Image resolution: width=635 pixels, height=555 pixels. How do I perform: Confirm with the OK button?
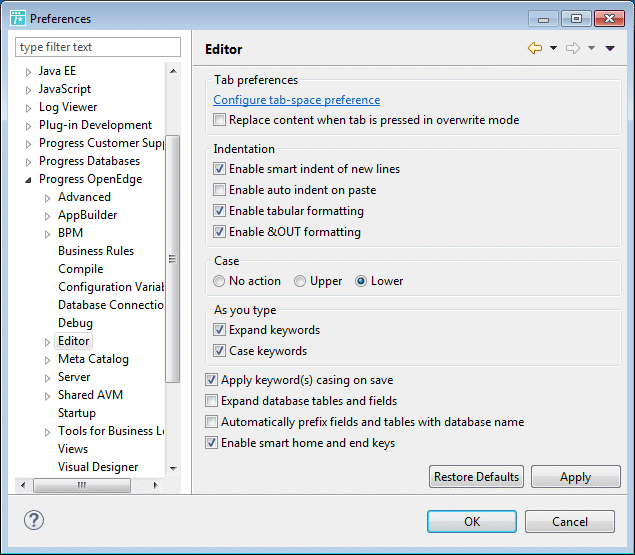pos(472,521)
